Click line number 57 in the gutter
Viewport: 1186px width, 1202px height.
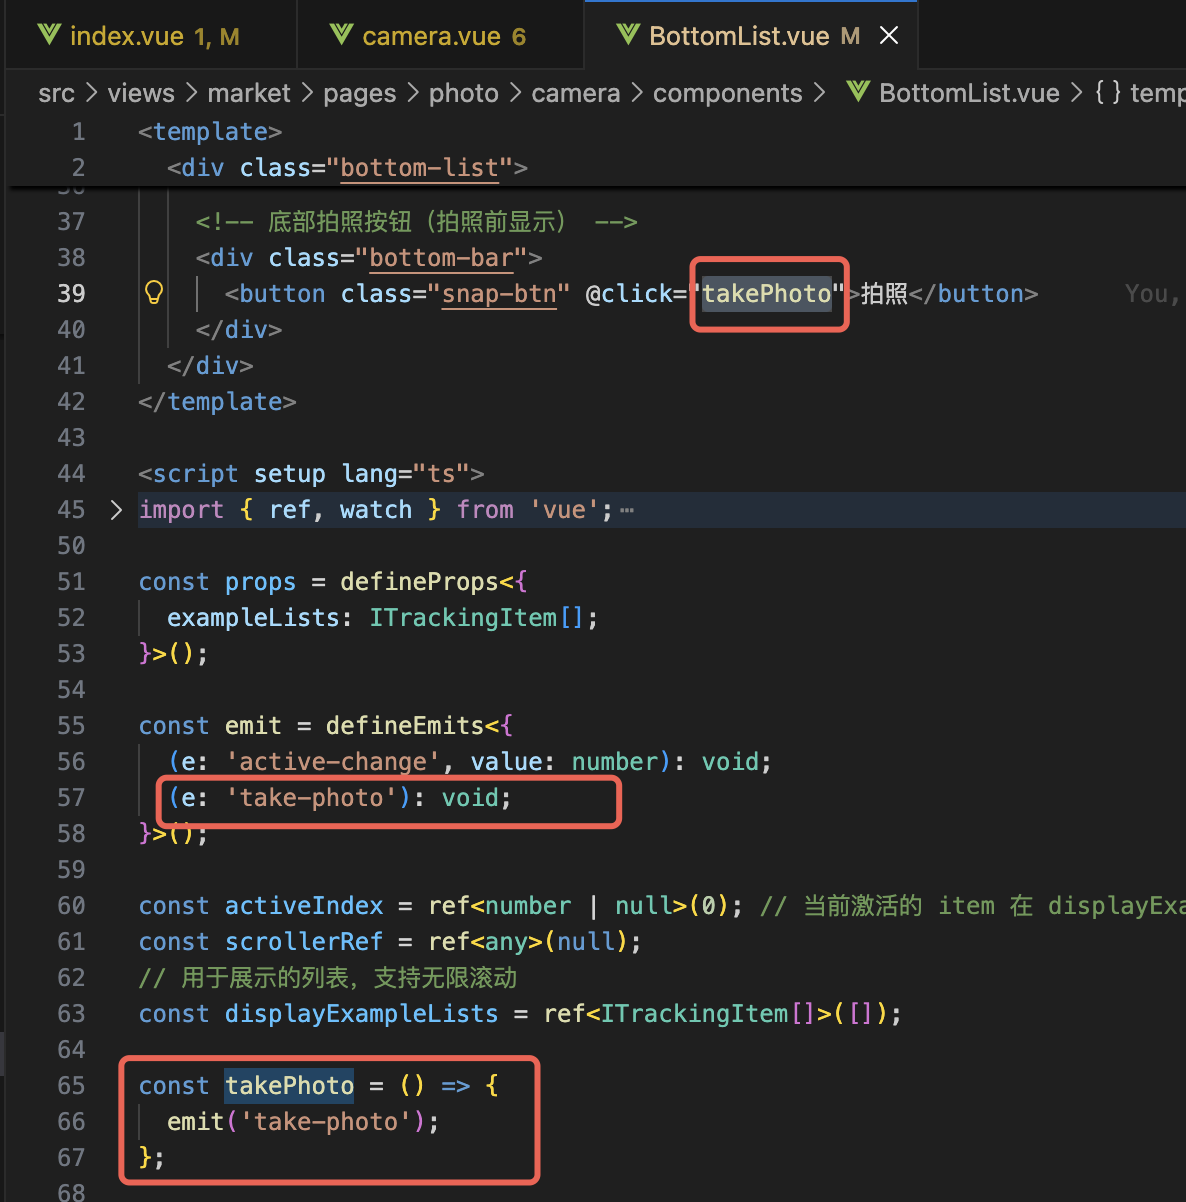(71, 797)
